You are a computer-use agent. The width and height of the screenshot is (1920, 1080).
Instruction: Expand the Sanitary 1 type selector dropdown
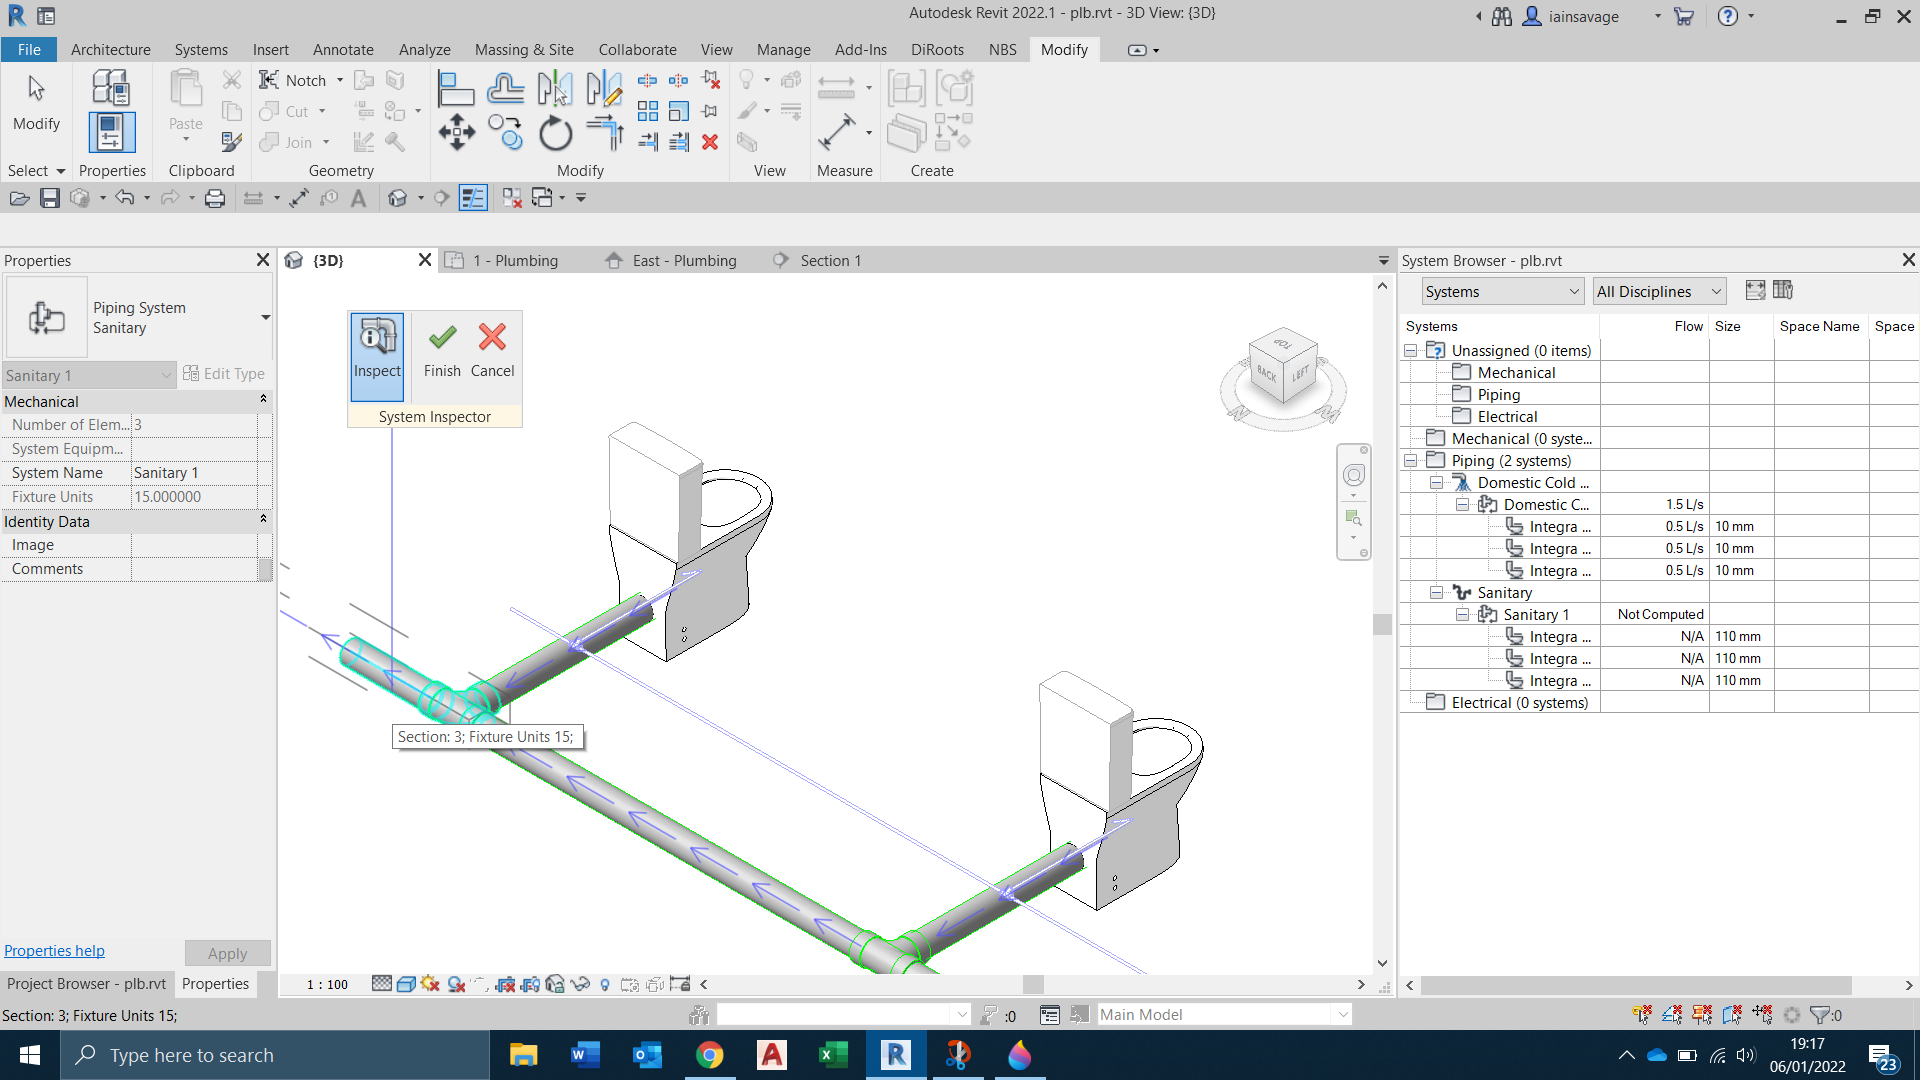point(168,375)
